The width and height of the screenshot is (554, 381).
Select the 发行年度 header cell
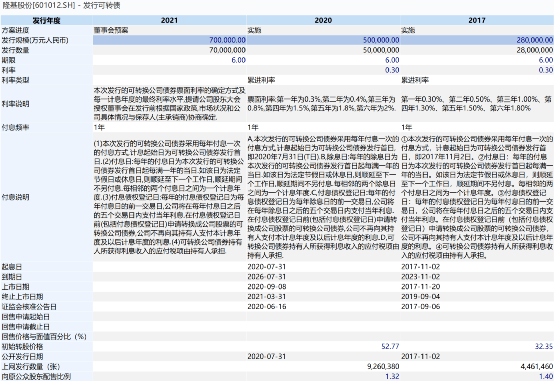pyautogui.click(x=47, y=20)
